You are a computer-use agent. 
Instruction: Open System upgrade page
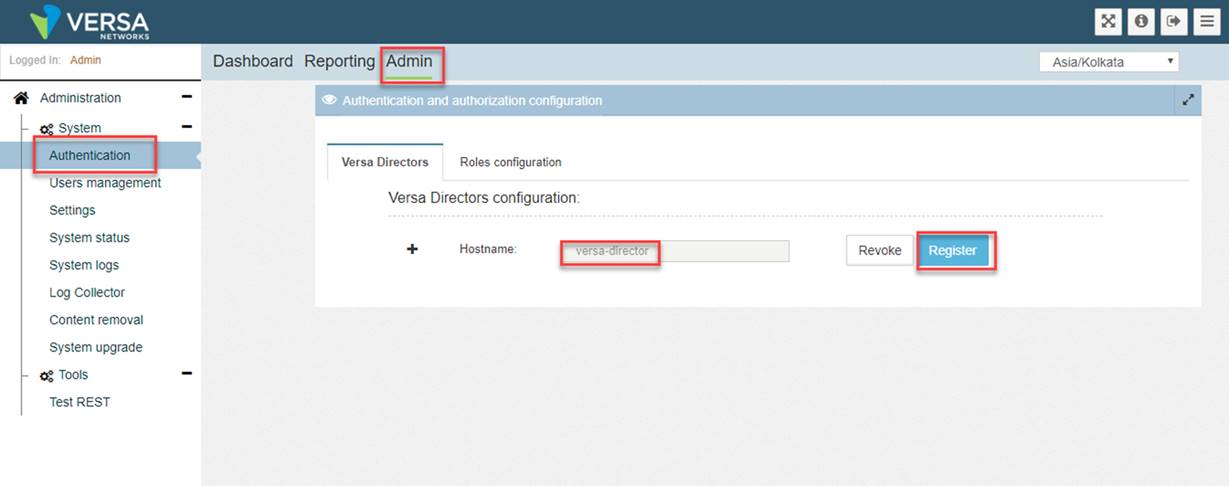coord(96,348)
